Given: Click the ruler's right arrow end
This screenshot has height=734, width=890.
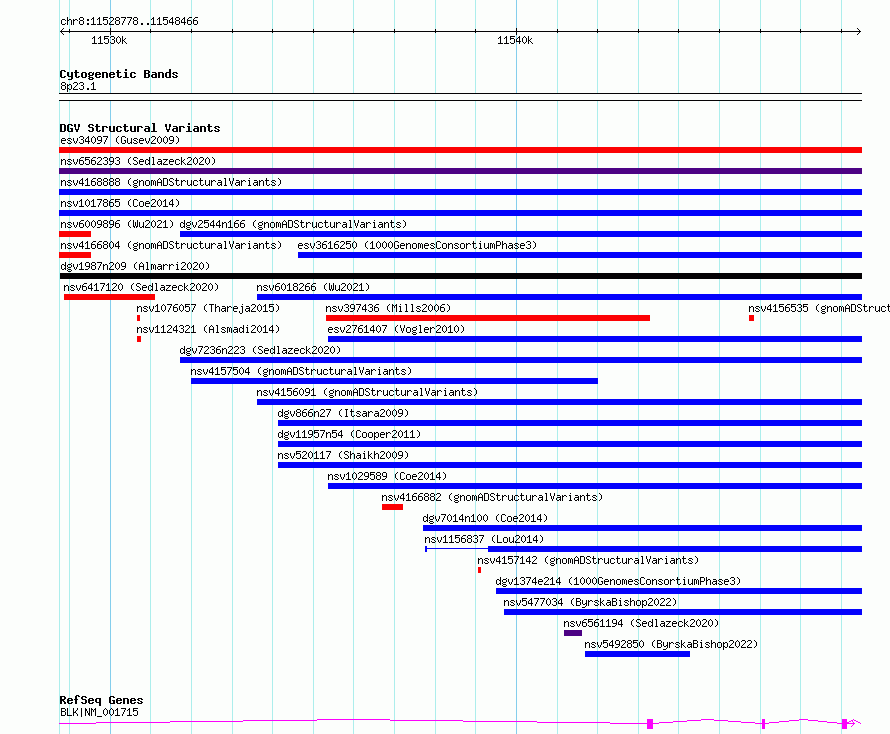Looking at the screenshot, I should pos(859,31).
